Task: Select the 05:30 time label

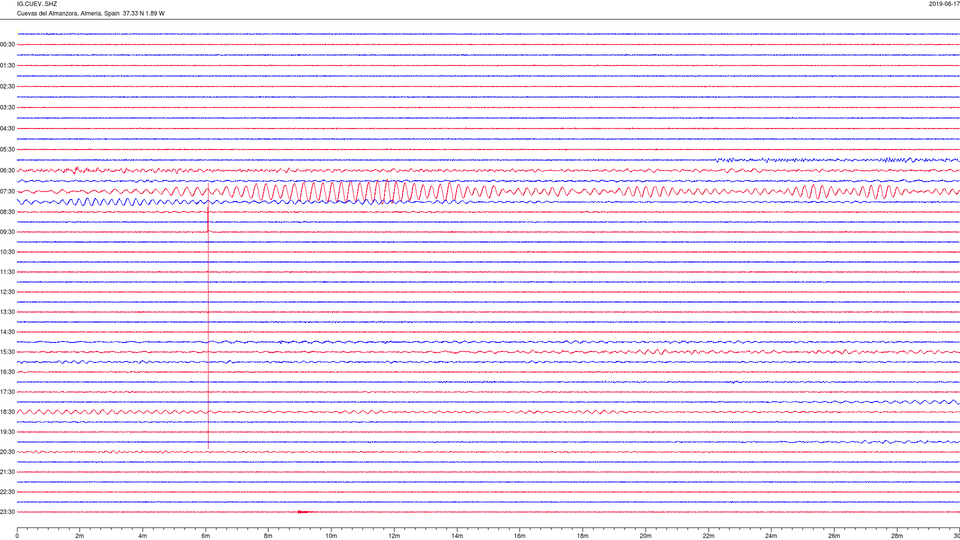Action: coord(7,149)
